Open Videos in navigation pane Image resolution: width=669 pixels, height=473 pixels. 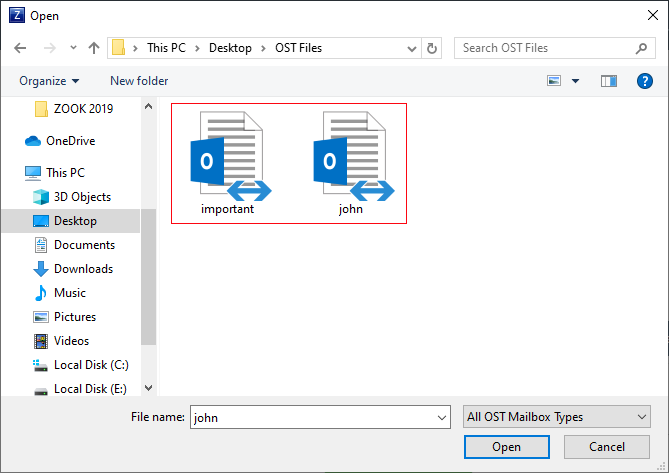point(72,341)
